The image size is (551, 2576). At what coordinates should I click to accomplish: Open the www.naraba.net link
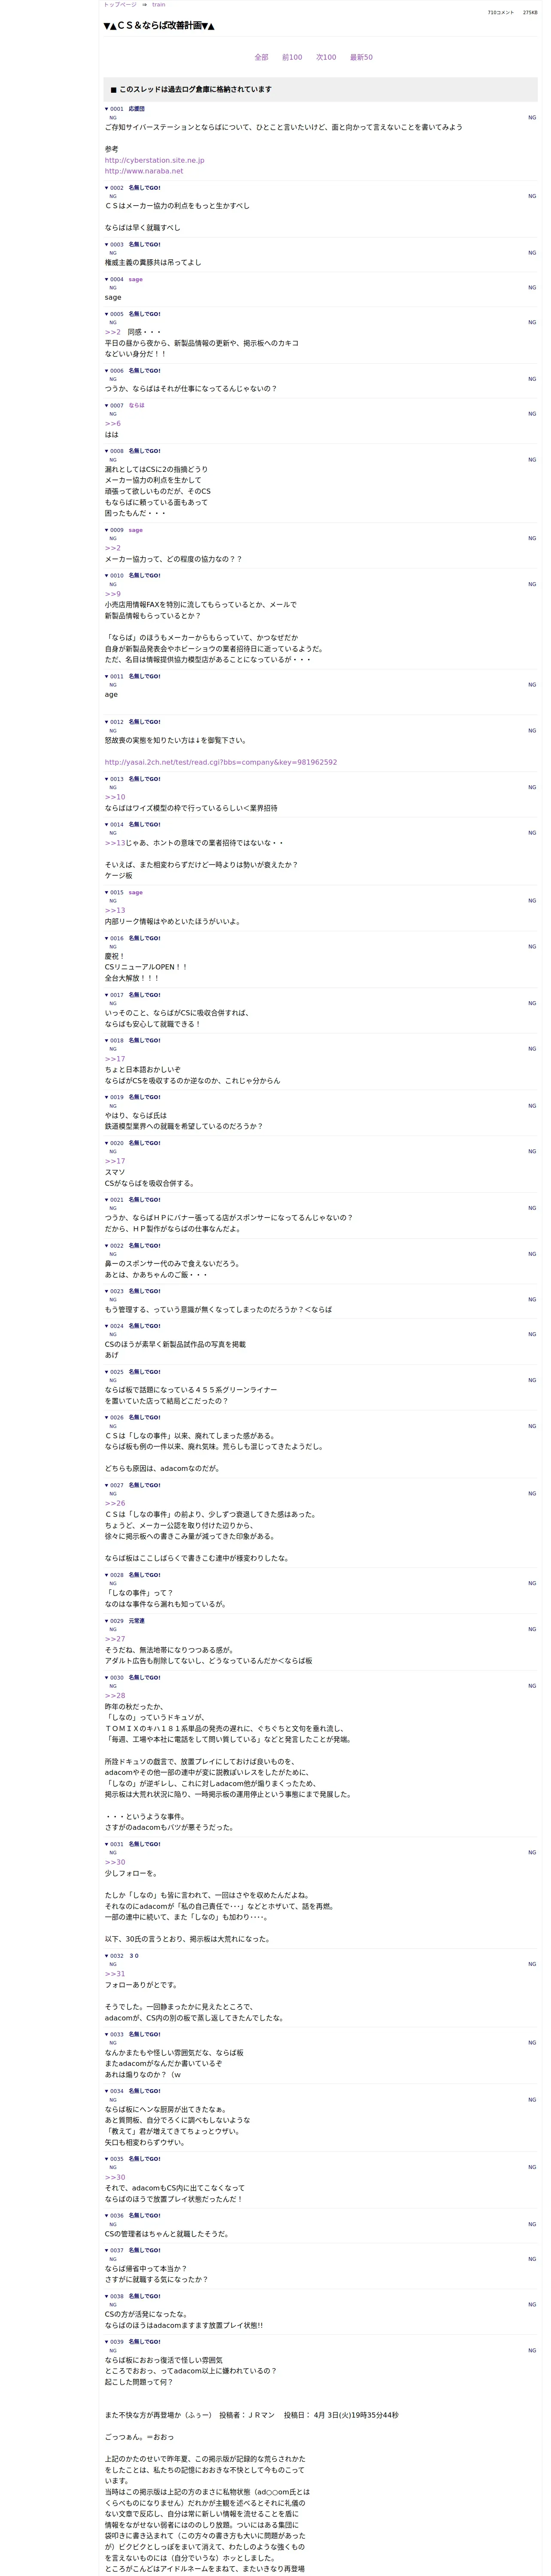point(144,171)
